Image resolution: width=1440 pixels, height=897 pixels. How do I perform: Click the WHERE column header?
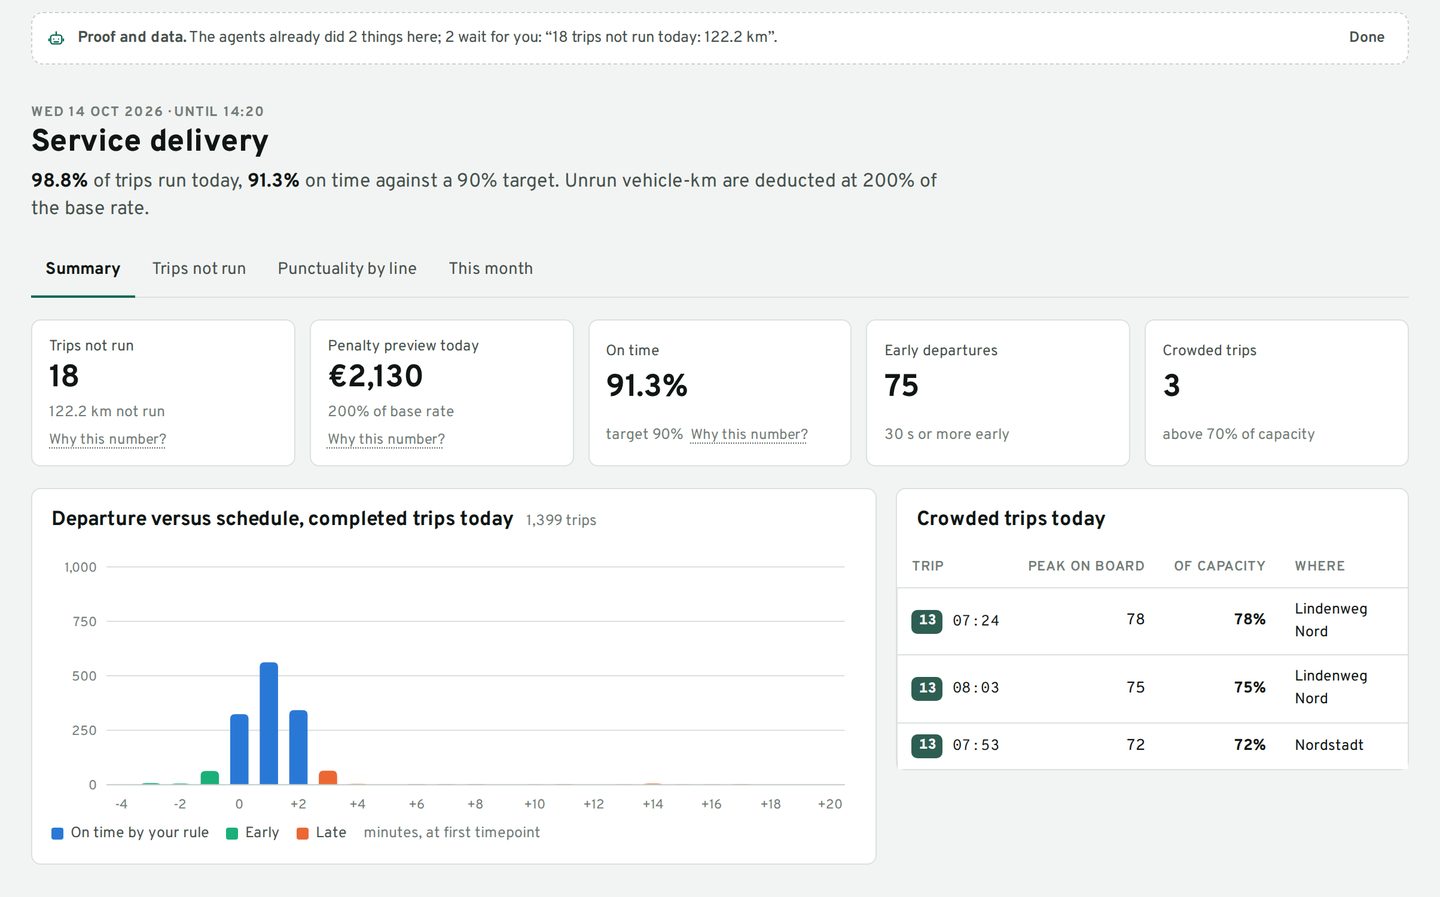coord(1320,566)
